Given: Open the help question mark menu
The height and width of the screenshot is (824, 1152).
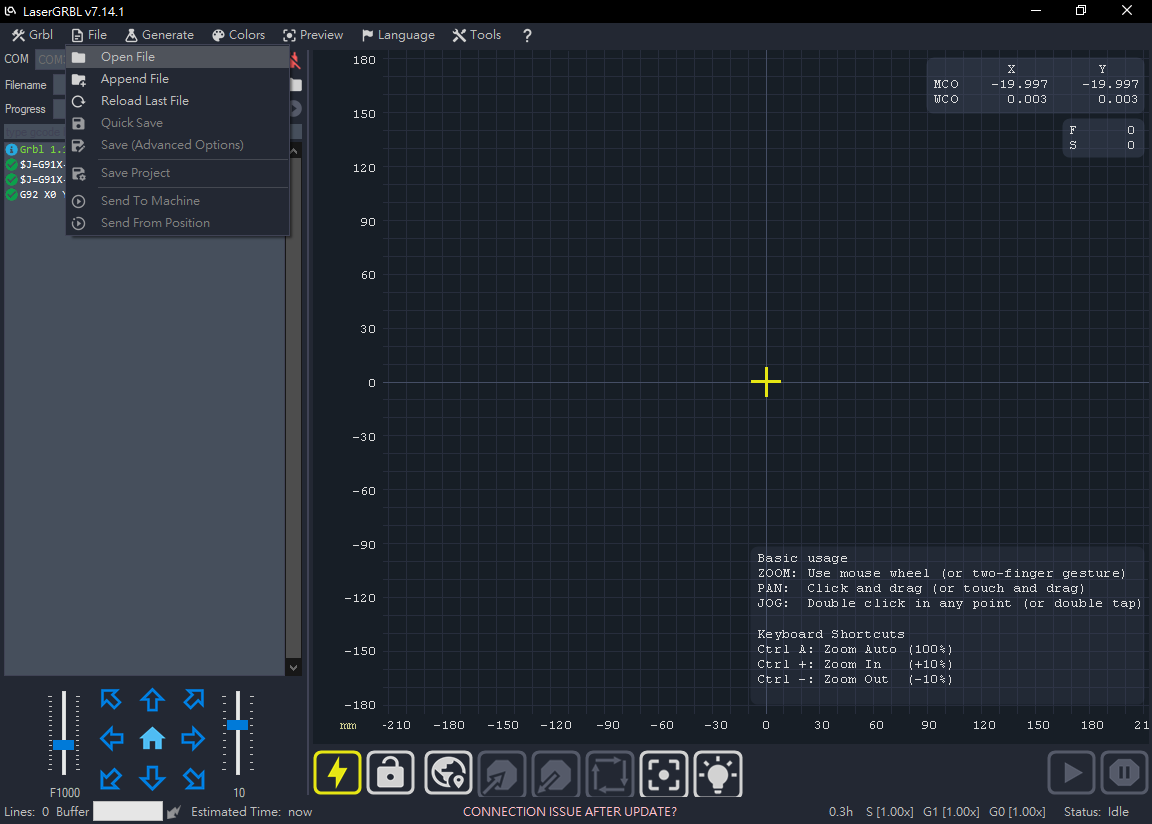Looking at the screenshot, I should point(527,35).
